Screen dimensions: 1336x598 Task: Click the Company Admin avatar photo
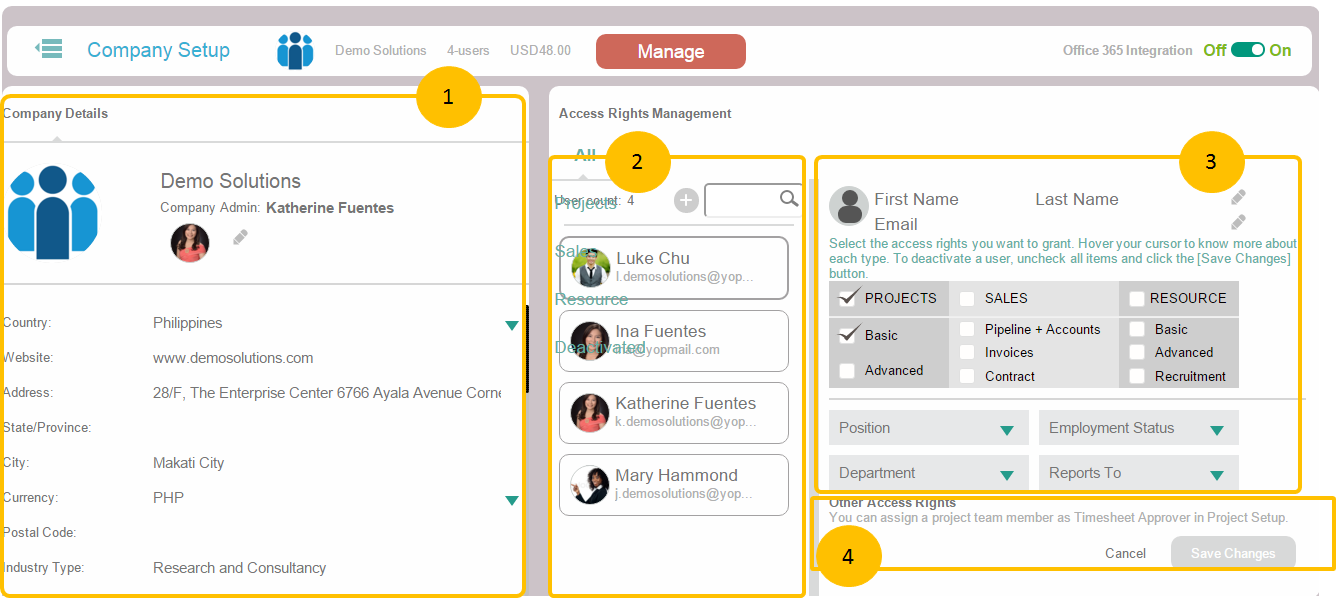click(x=190, y=243)
